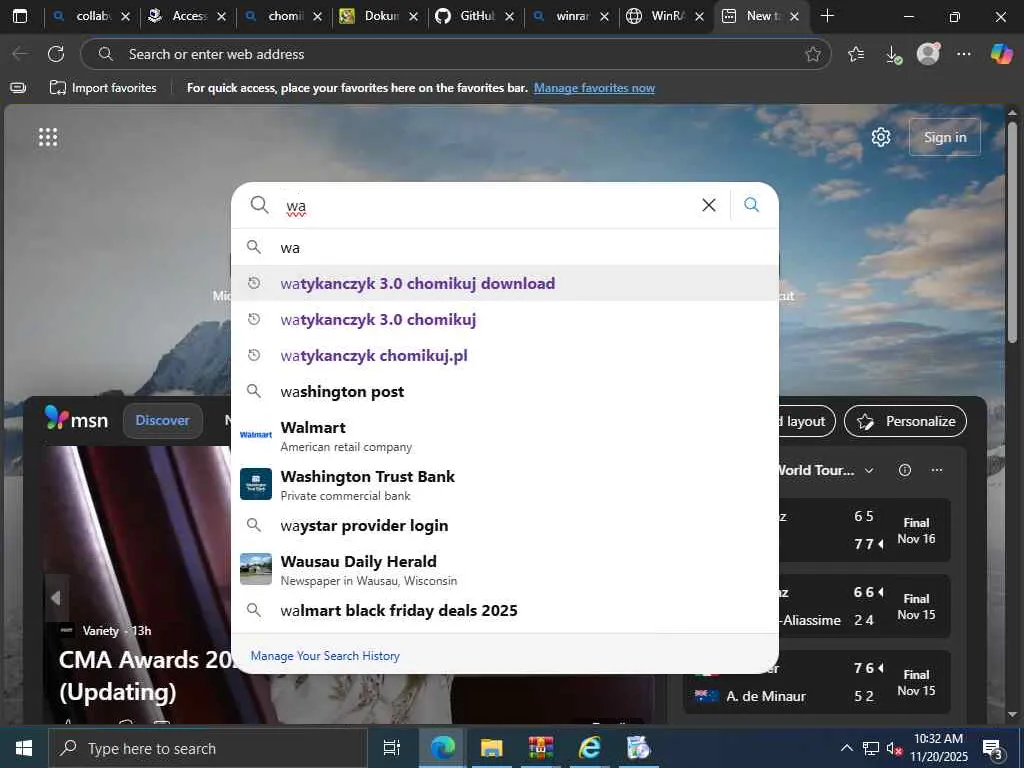Open Settings and more ellipsis menu
The width and height of the screenshot is (1024, 768).
click(963, 54)
